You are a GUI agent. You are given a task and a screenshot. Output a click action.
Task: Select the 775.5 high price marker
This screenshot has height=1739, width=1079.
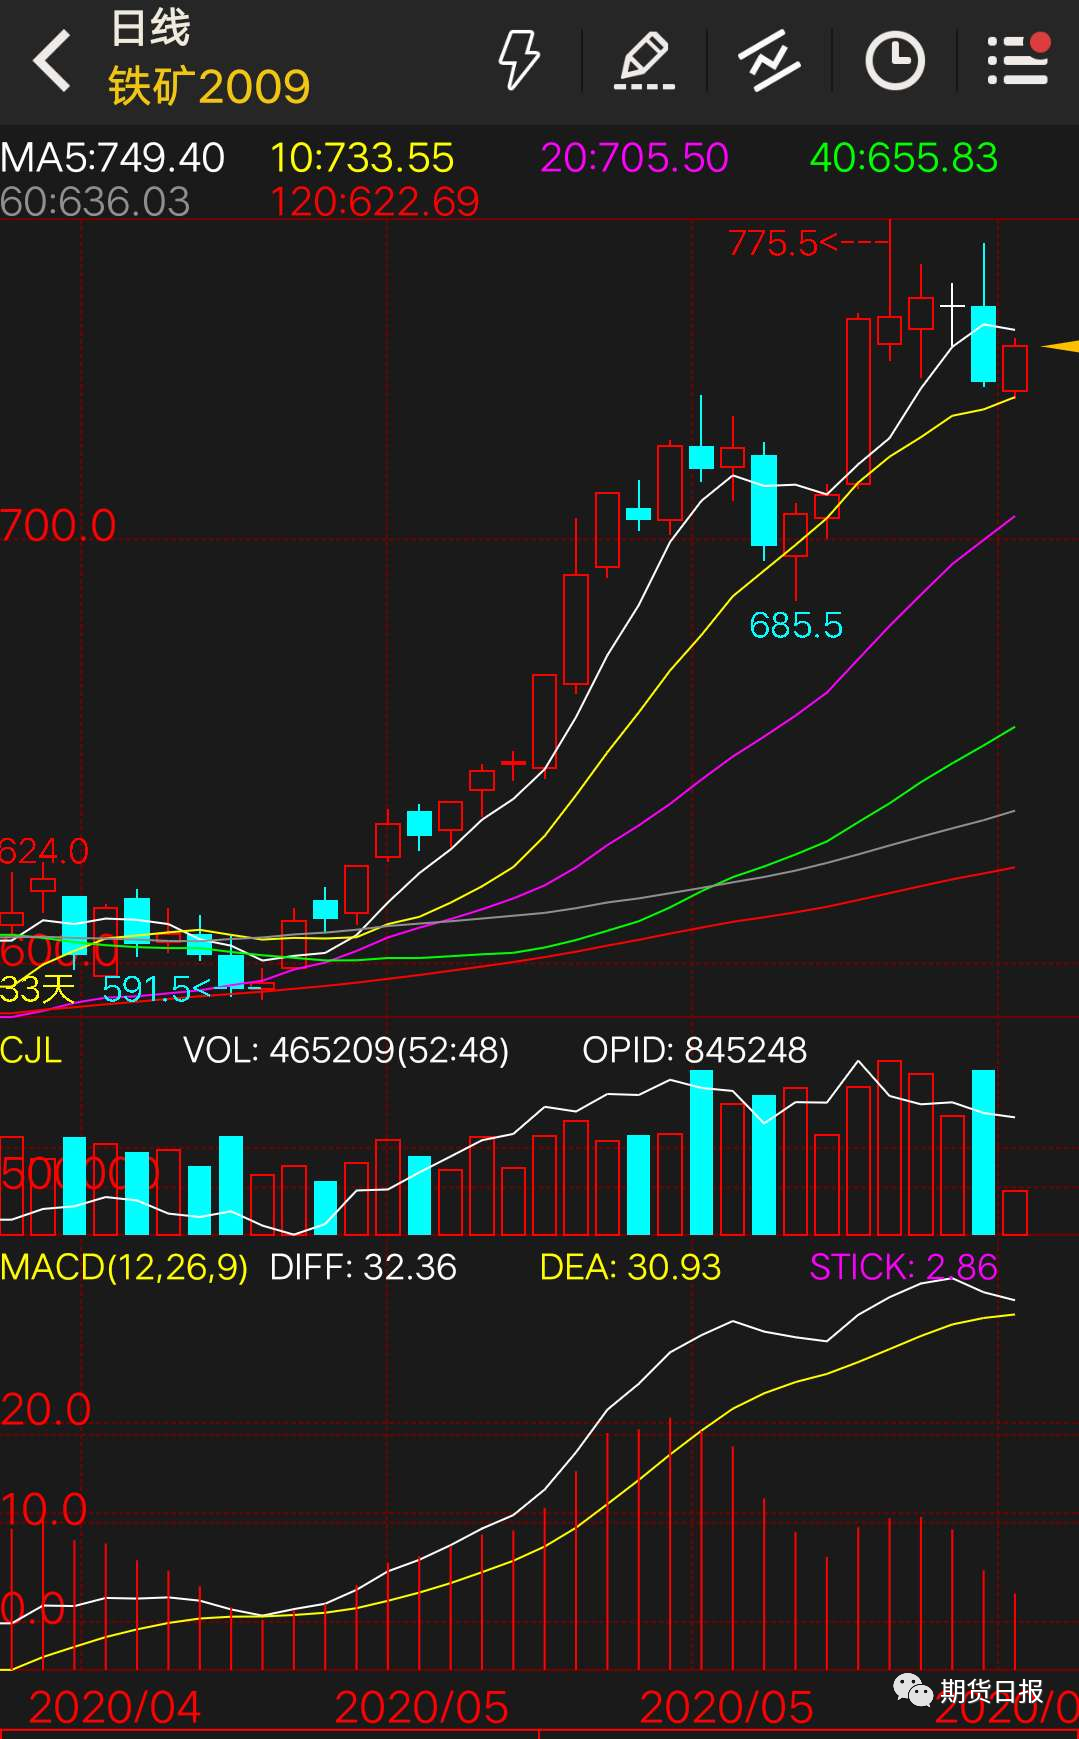(x=773, y=243)
